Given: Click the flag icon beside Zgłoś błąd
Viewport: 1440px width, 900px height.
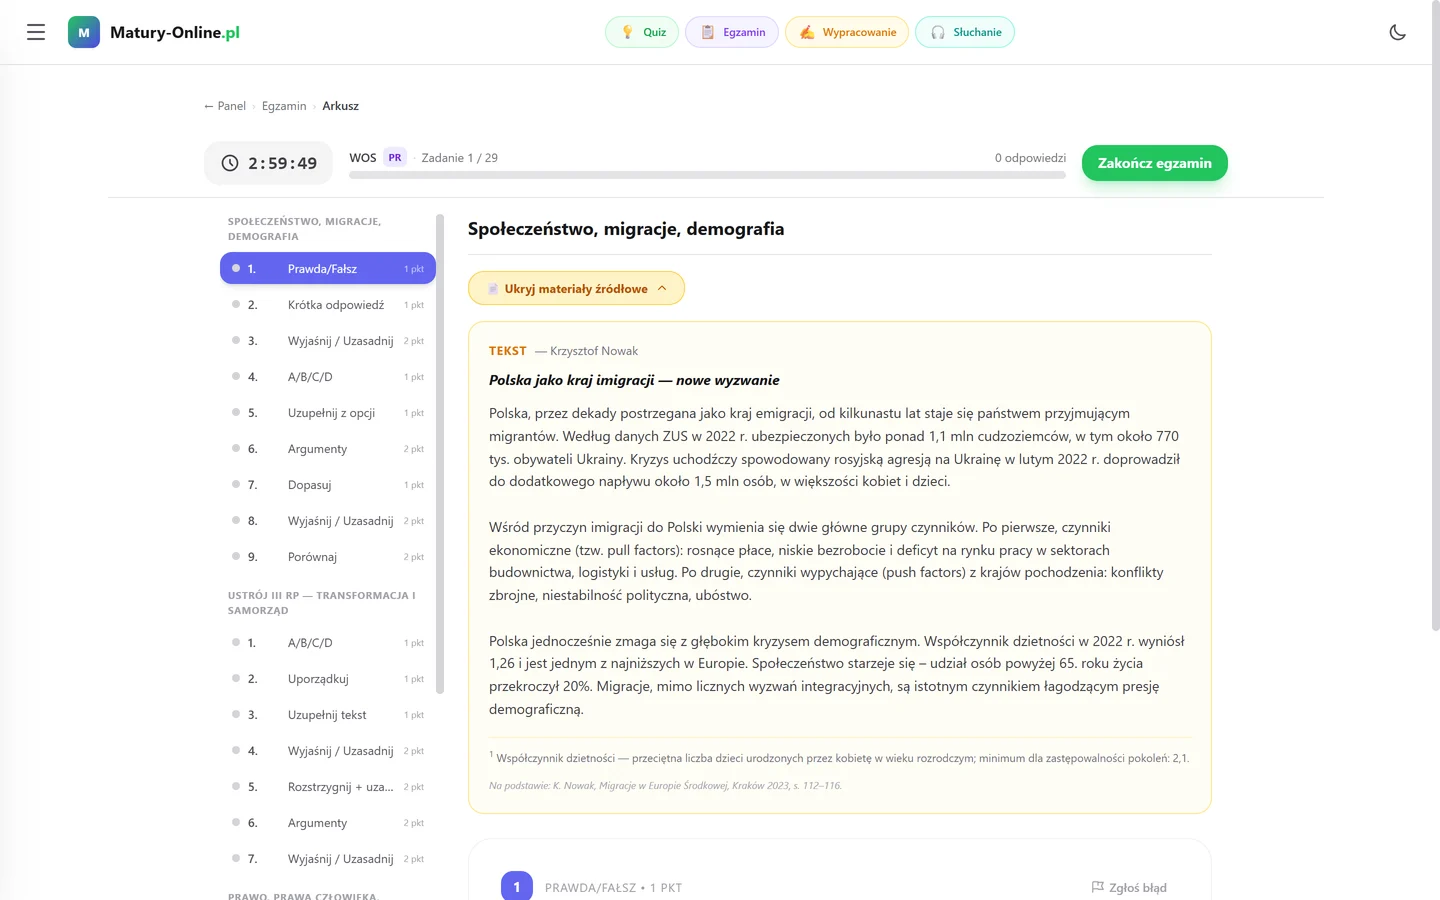Looking at the screenshot, I should coord(1097,887).
